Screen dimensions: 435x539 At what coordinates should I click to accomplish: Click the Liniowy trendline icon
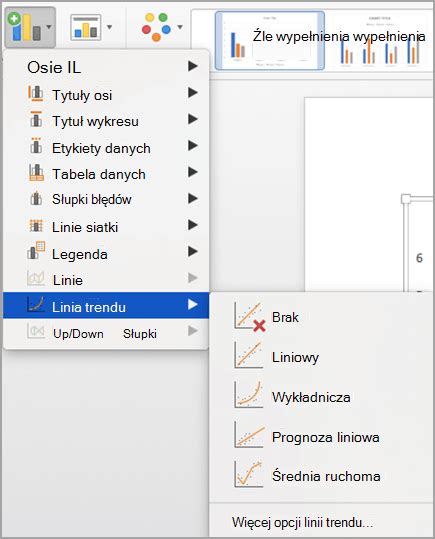(249, 355)
